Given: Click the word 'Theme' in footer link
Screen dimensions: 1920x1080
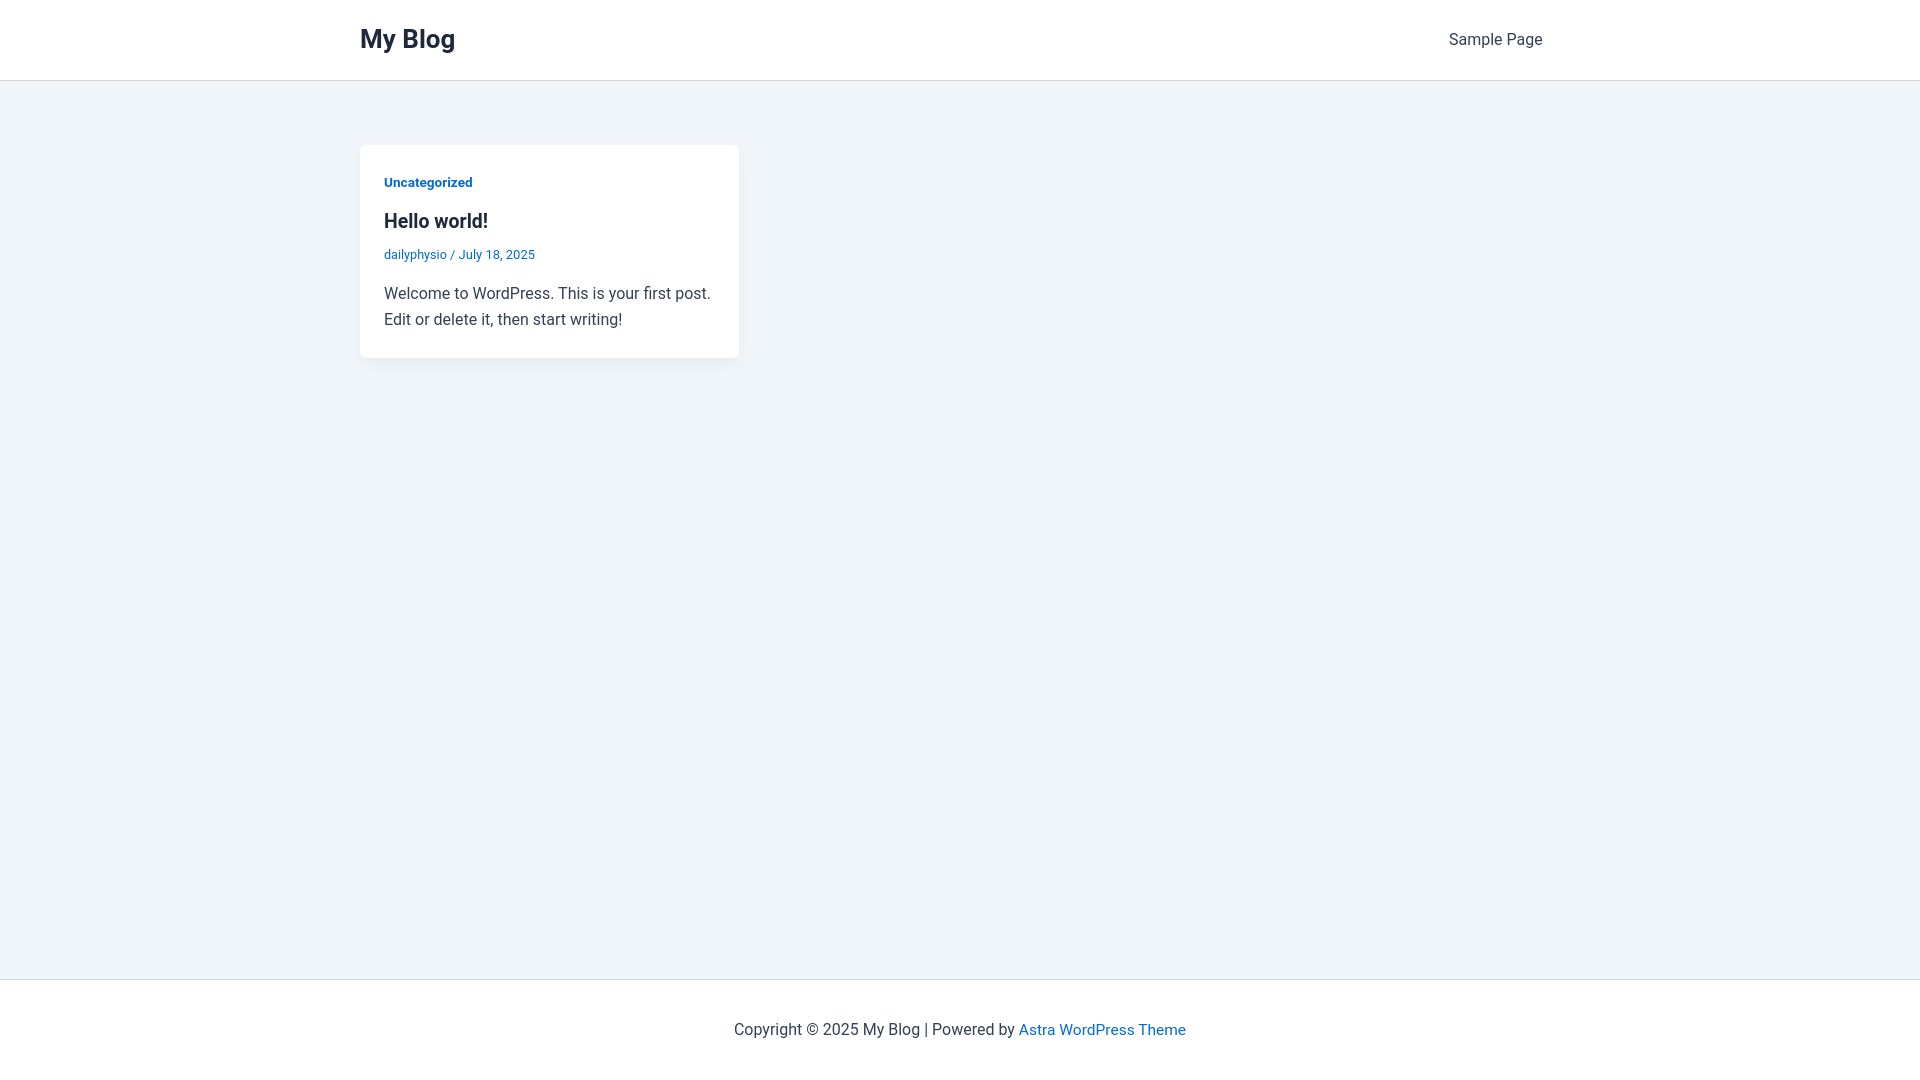Looking at the screenshot, I should (1162, 1030).
